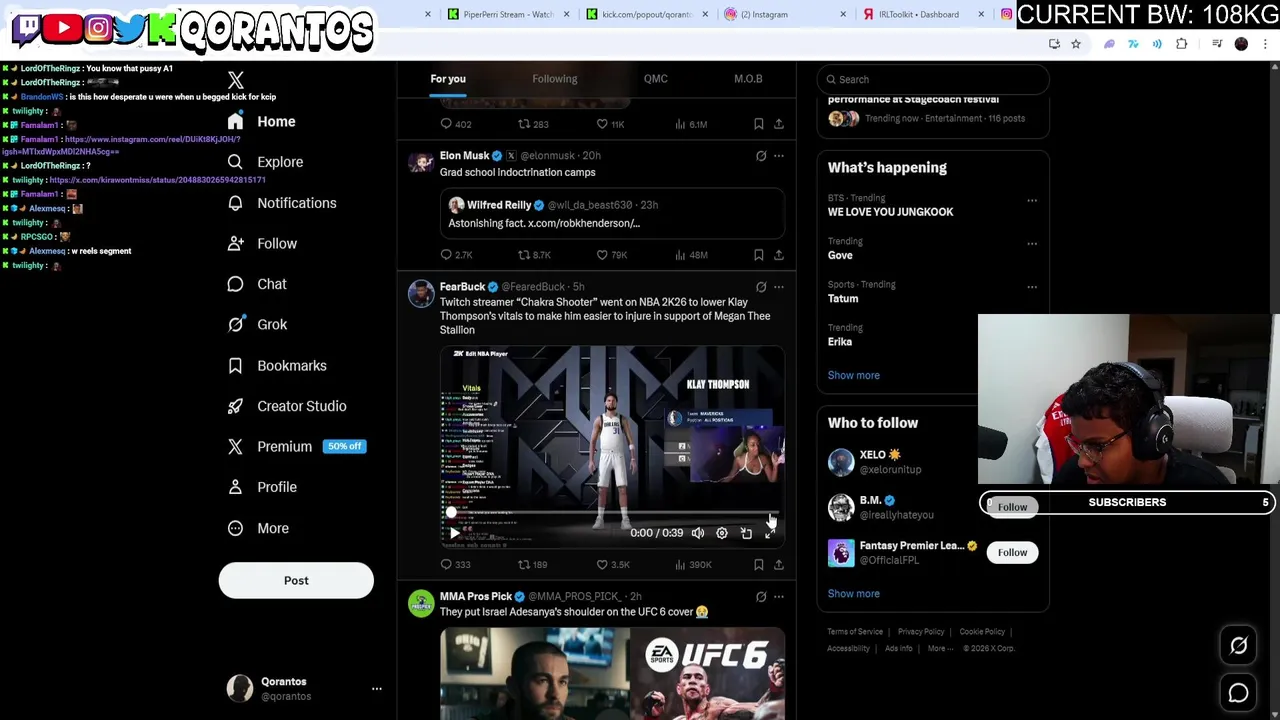The width and height of the screenshot is (1280, 720).
Task: Open Grok action on Elon Musk post
Action: pos(761,156)
